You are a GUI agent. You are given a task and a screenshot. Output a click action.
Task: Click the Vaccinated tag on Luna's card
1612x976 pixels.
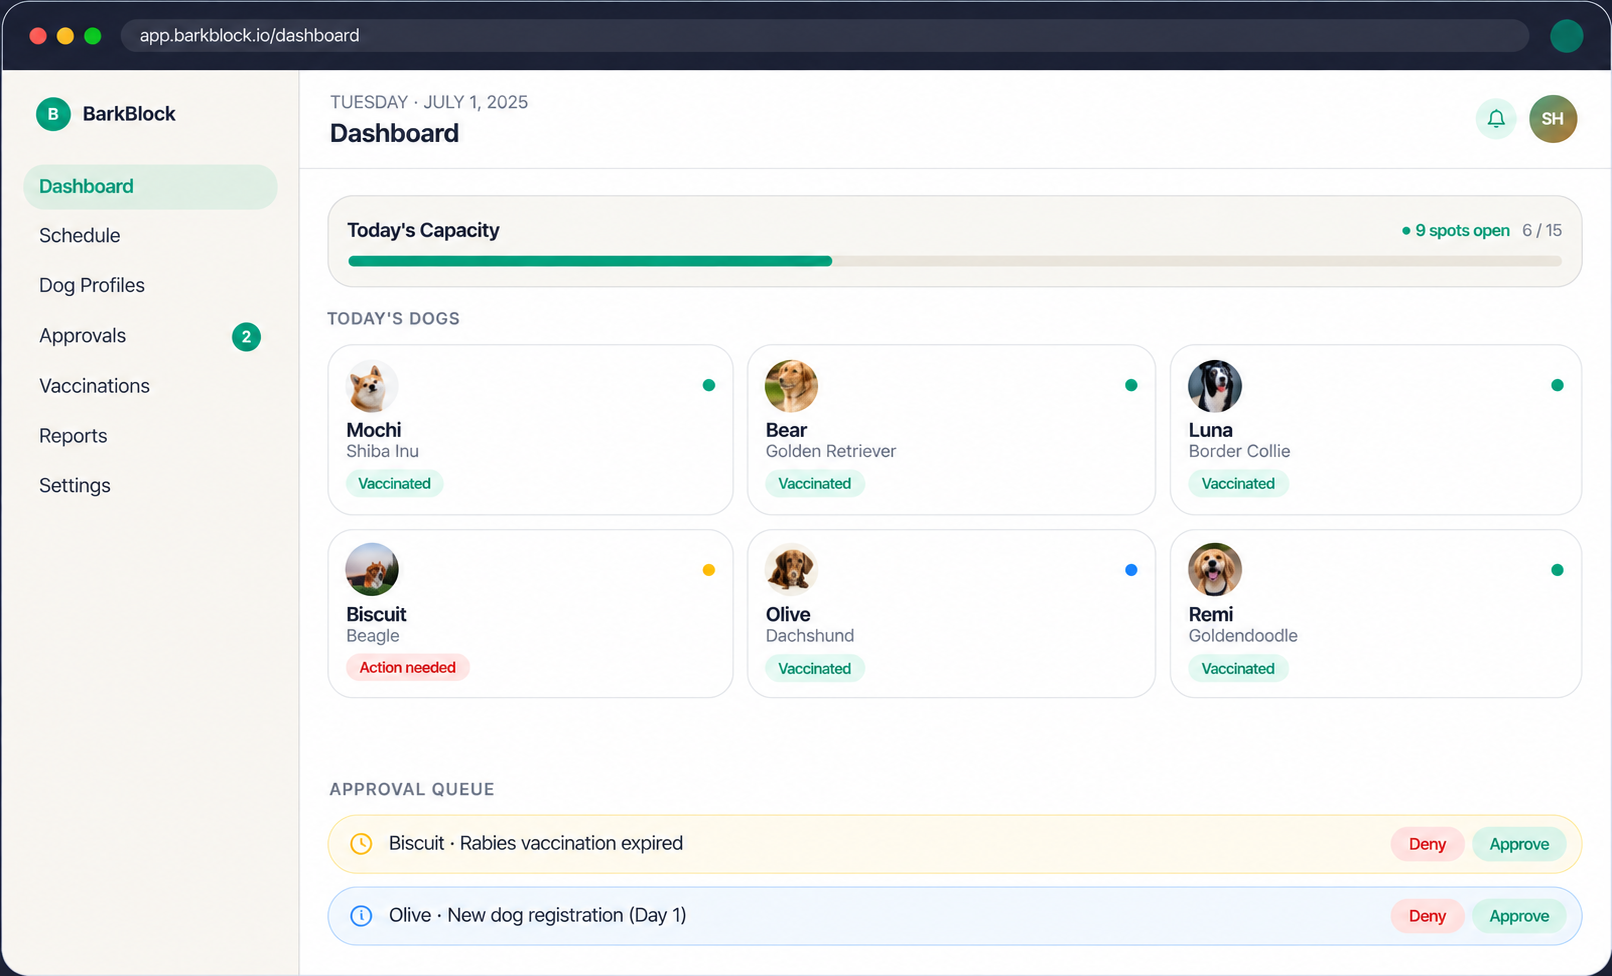coord(1238,484)
